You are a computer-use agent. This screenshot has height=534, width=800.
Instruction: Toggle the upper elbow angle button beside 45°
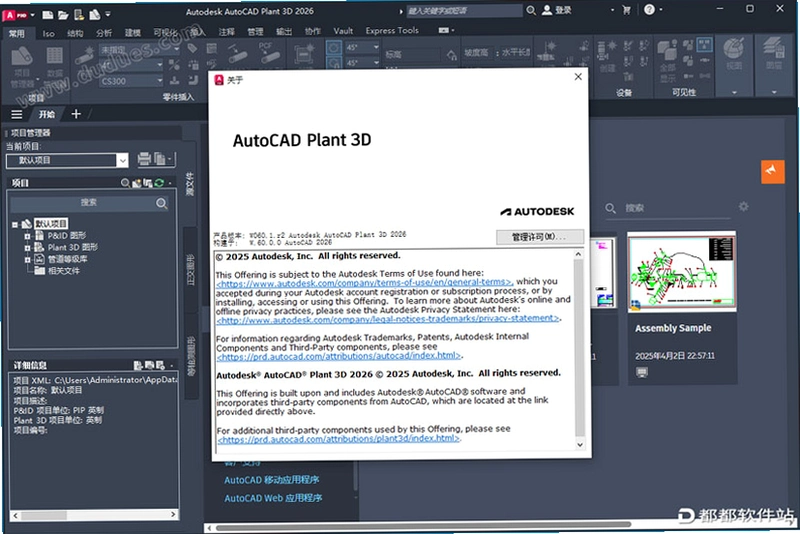(x=334, y=47)
